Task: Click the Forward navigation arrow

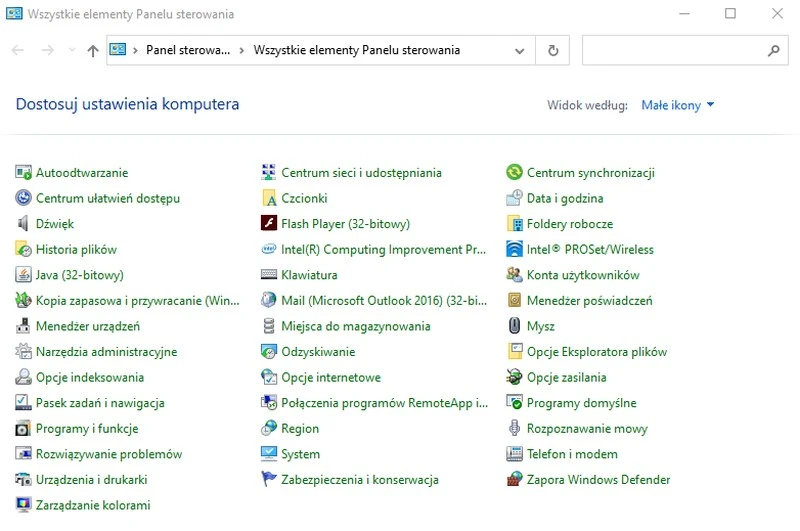Action: coord(47,50)
